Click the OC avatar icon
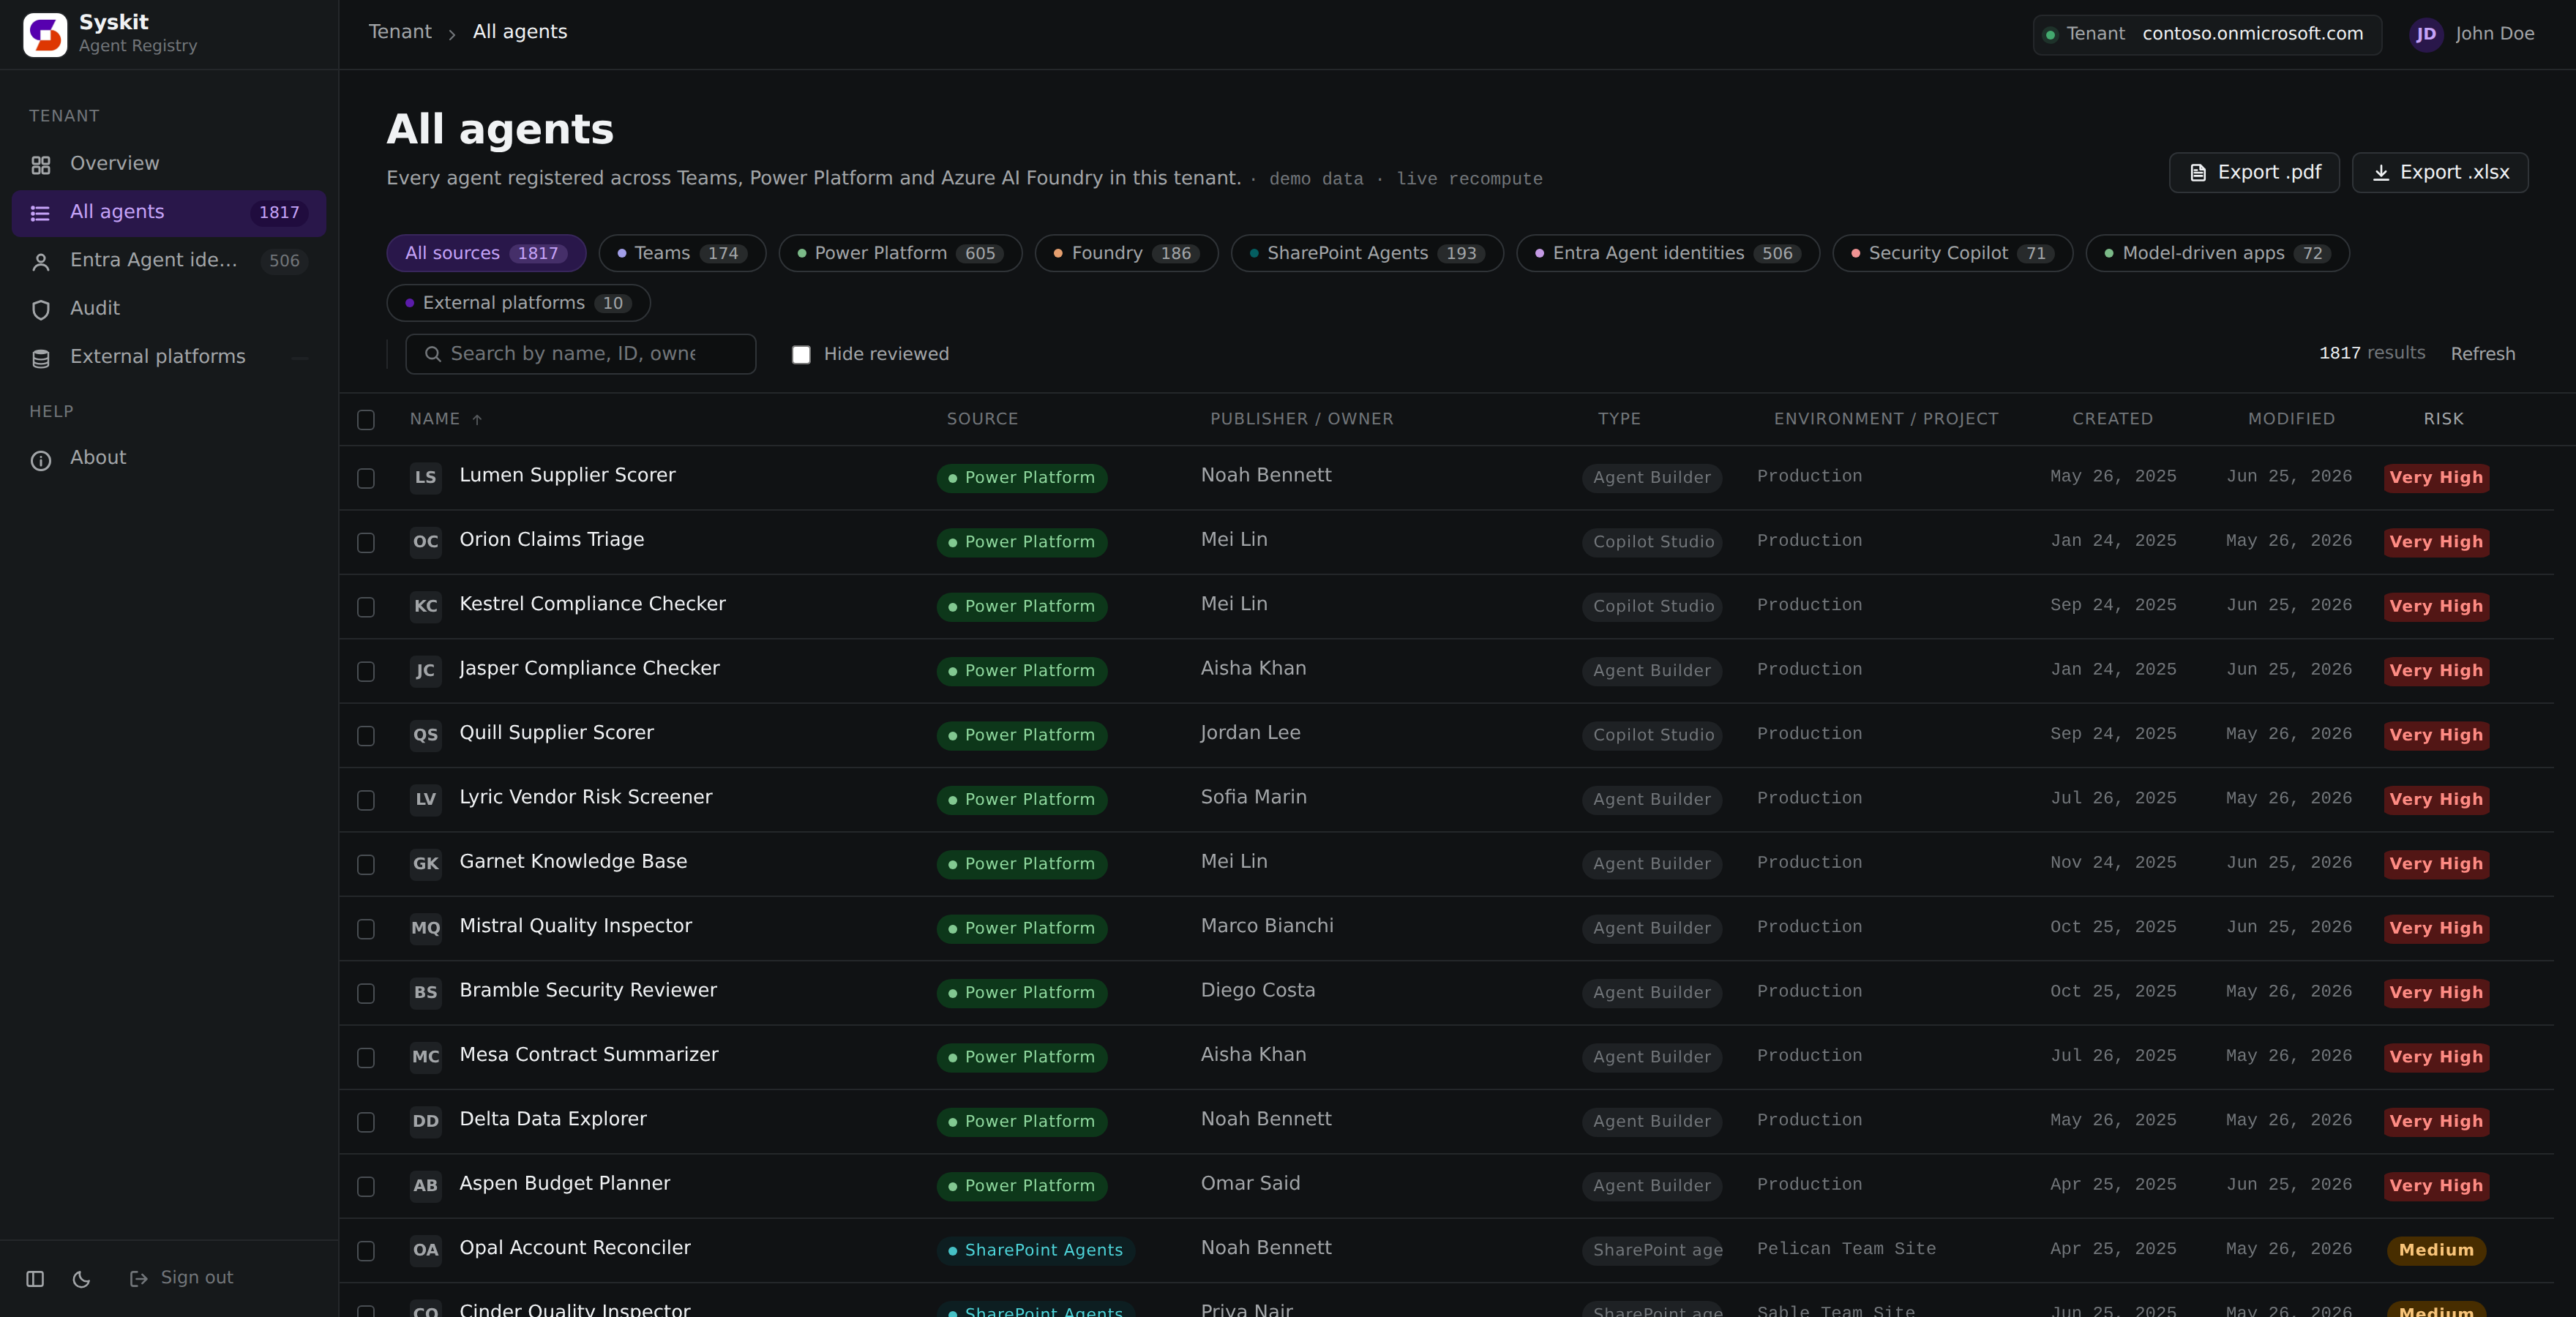Image resolution: width=2576 pixels, height=1317 pixels. point(426,542)
